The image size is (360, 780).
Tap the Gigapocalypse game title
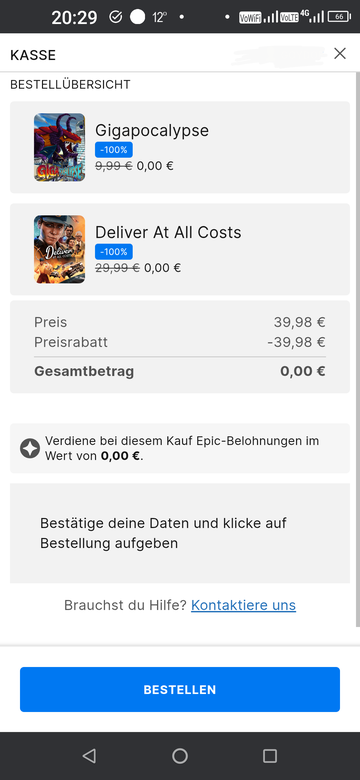152,130
